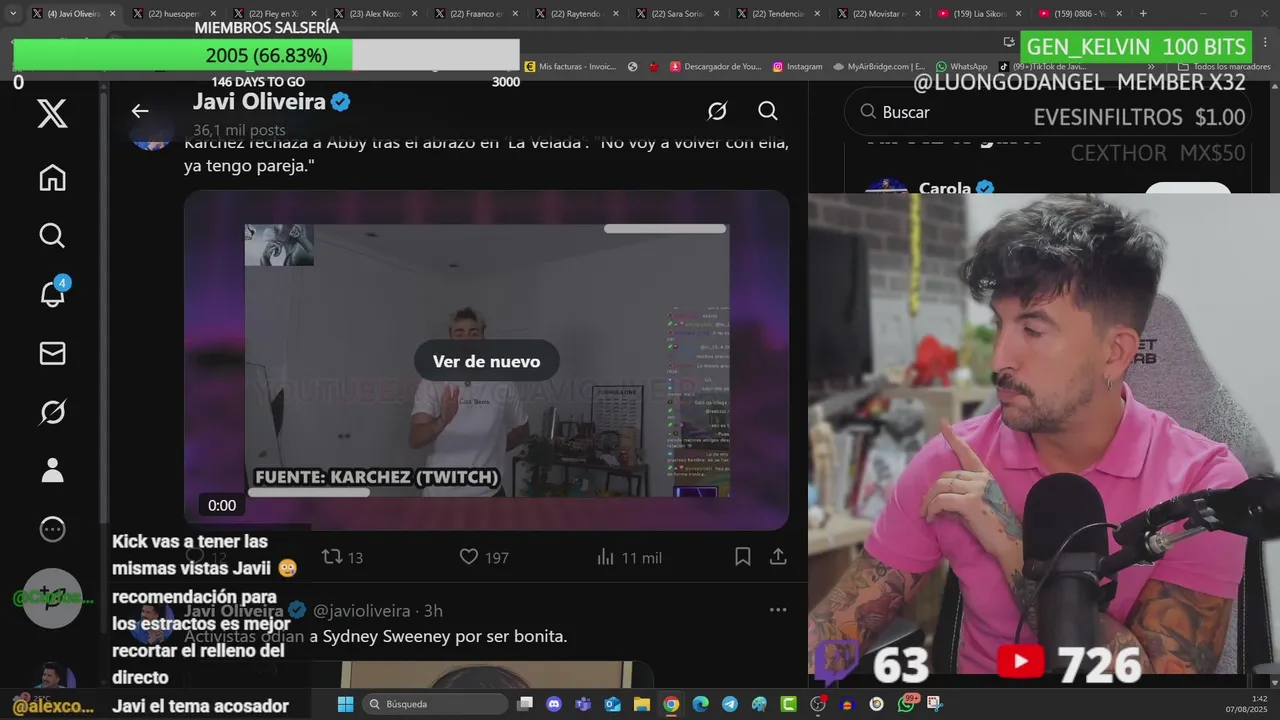The image size is (1280, 720).
Task: Switch to the Fraanco X tab
Action: [x=475, y=14]
